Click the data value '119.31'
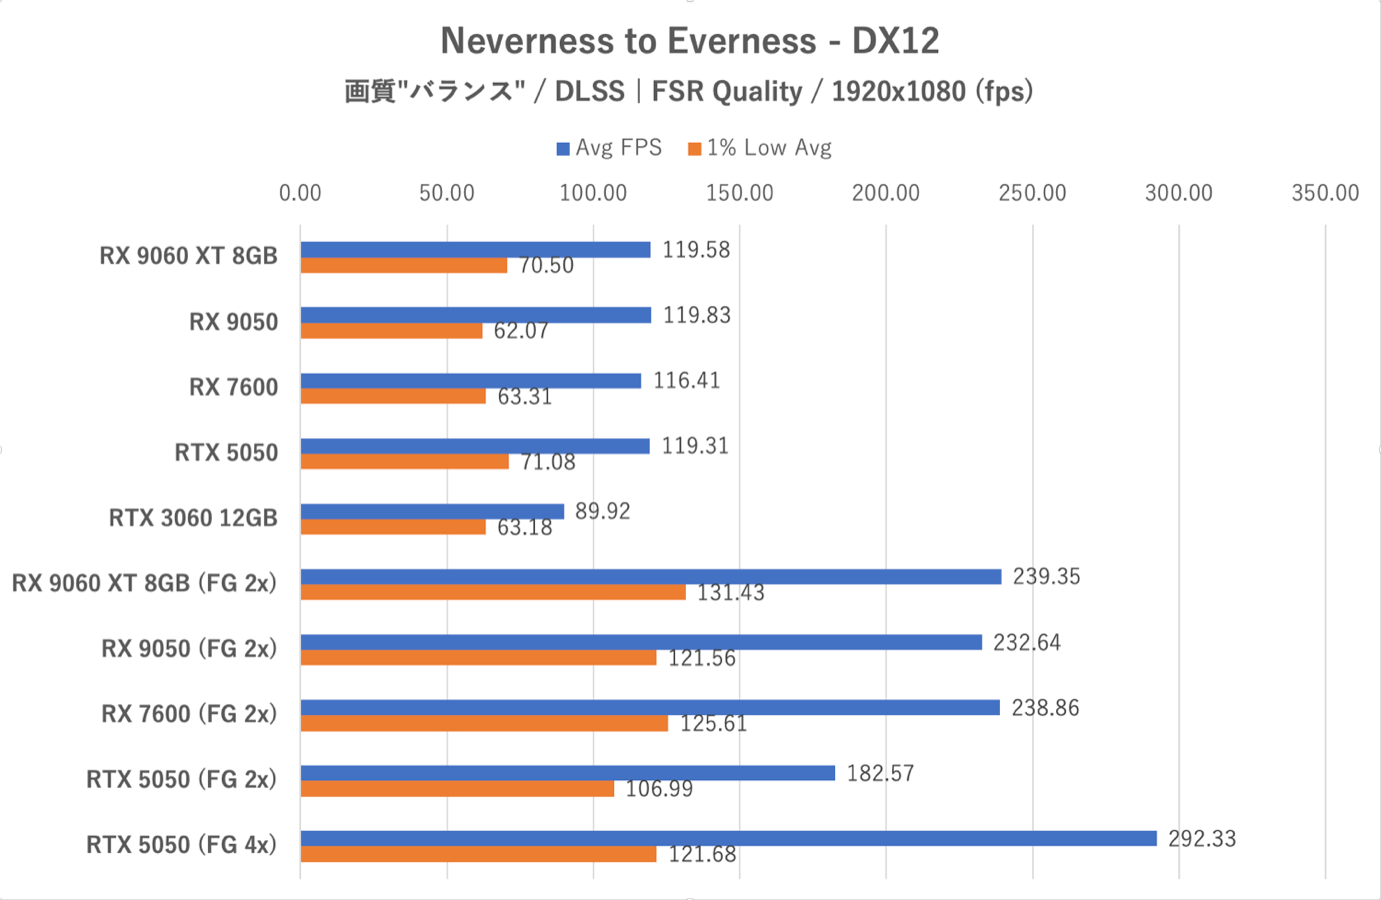The height and width of the screenshot is (900, 1381). click(695, 446)
